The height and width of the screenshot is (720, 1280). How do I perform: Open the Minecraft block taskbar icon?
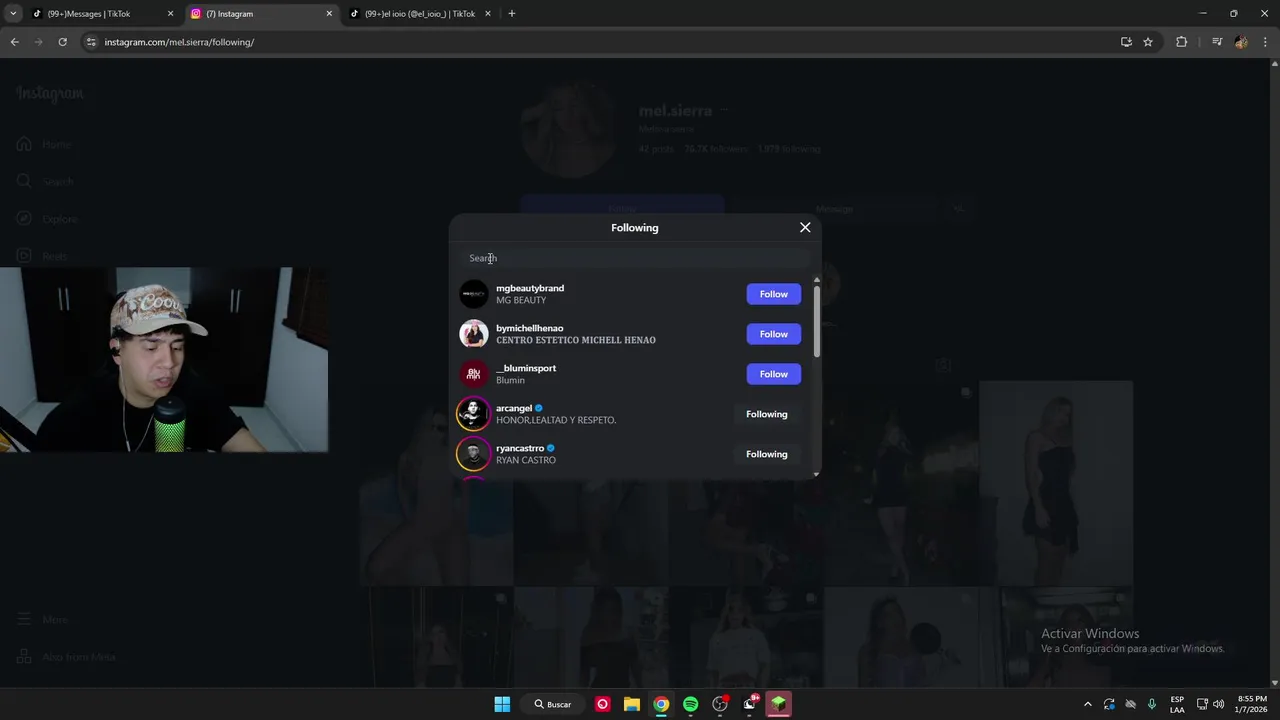(778, 704)
